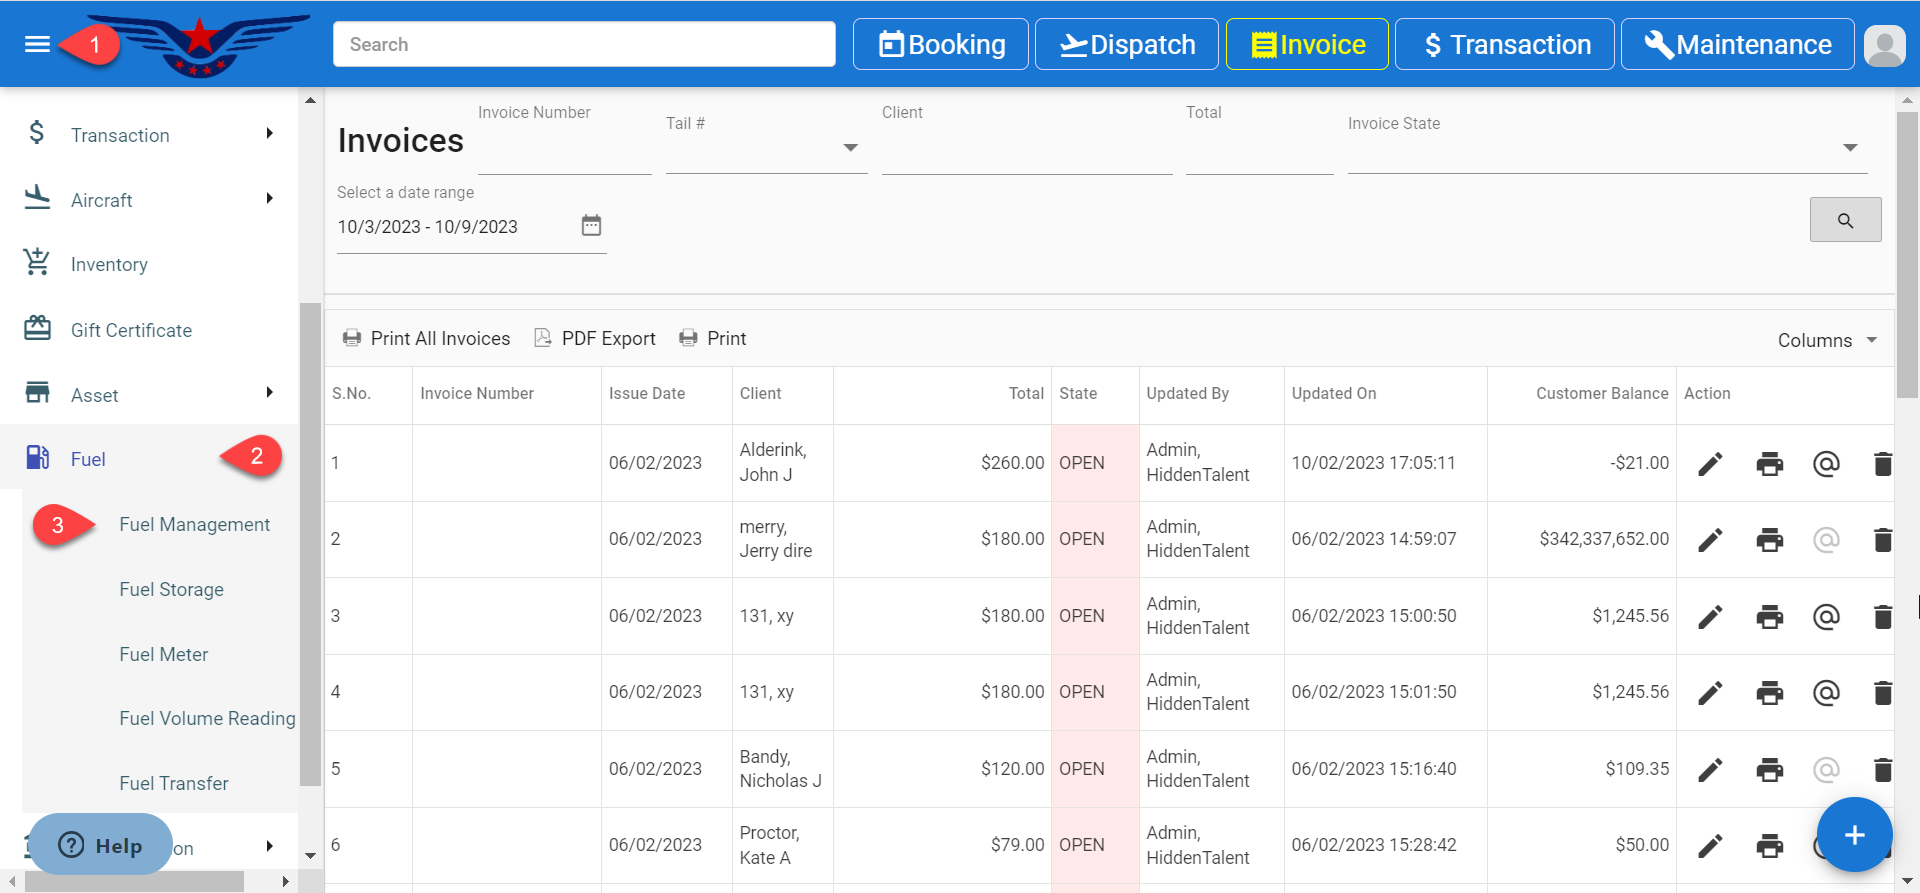
Task: Email the third invoice row
Action: pos(1826,617)
